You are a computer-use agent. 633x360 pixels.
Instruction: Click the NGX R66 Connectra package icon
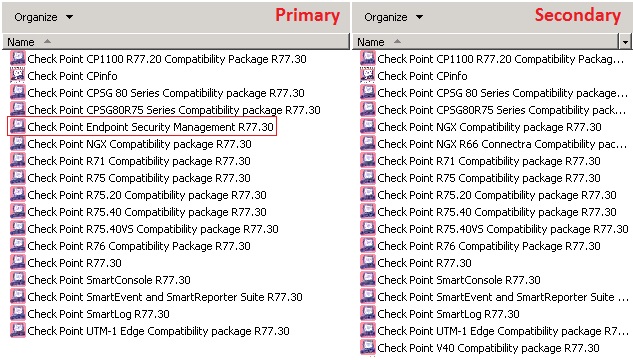click(x=367, y=143)
